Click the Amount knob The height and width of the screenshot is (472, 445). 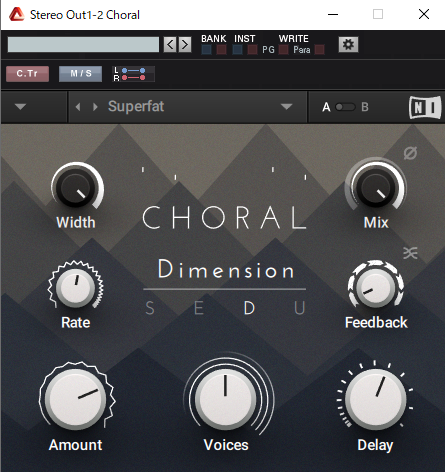[76, 399]
